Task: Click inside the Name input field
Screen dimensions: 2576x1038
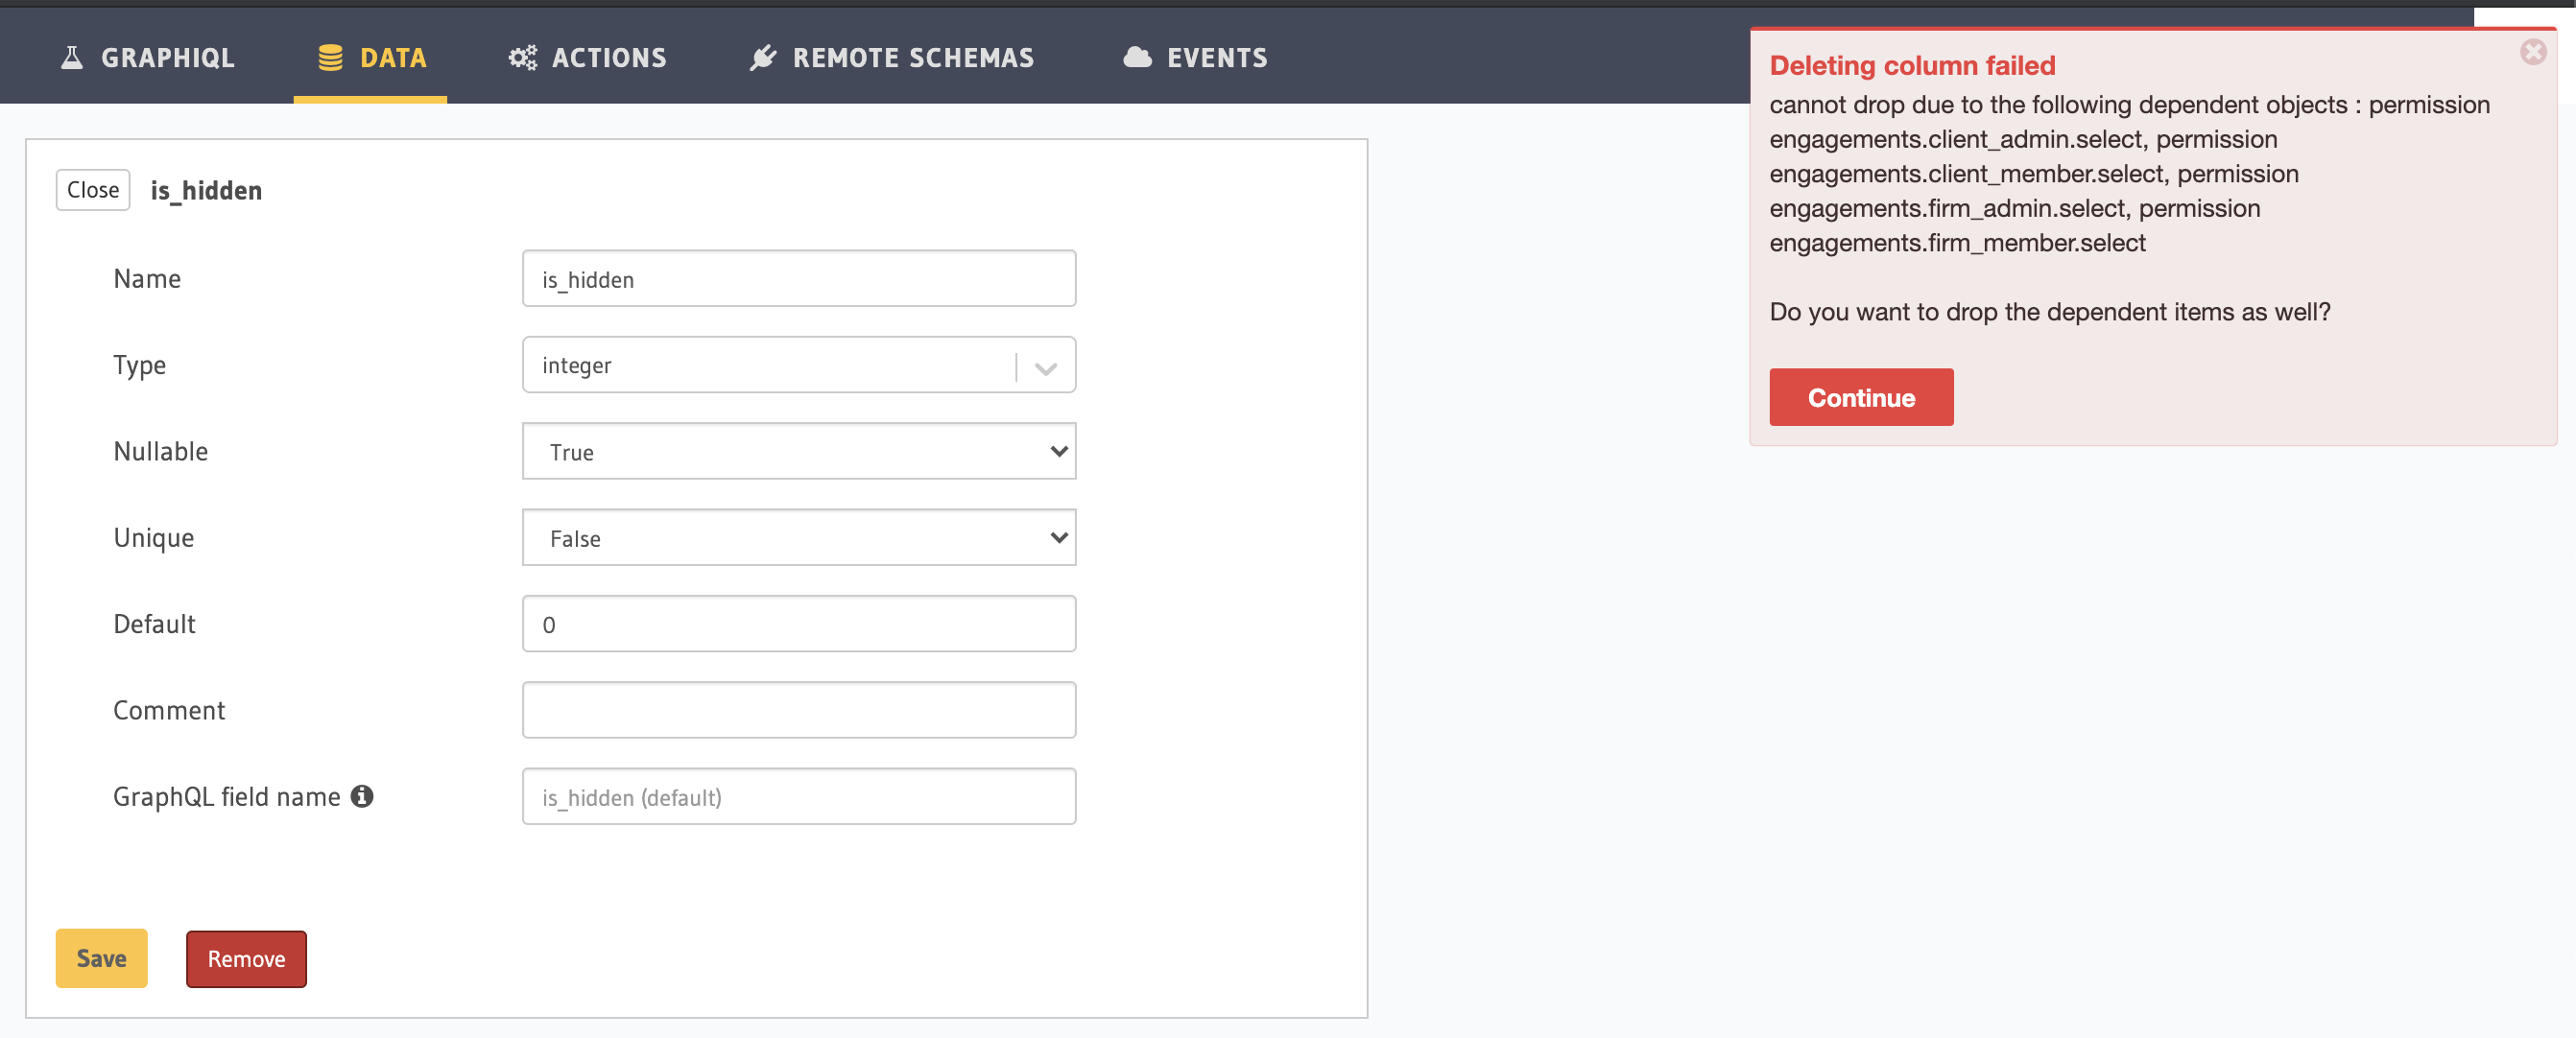Action: point(798,279)
